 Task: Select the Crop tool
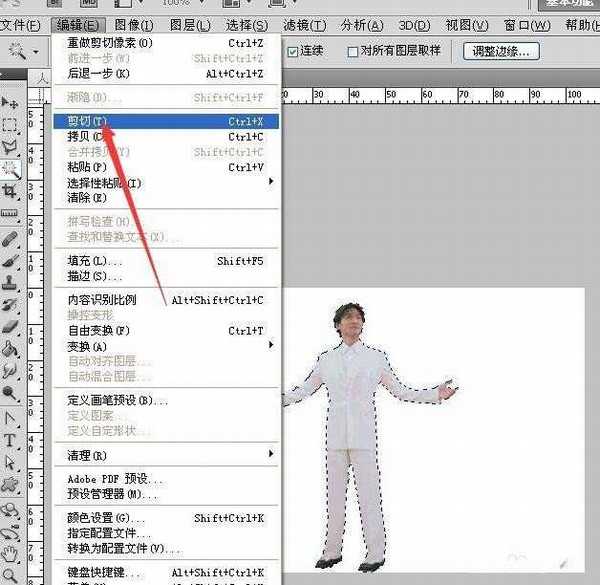coord(11,191)
